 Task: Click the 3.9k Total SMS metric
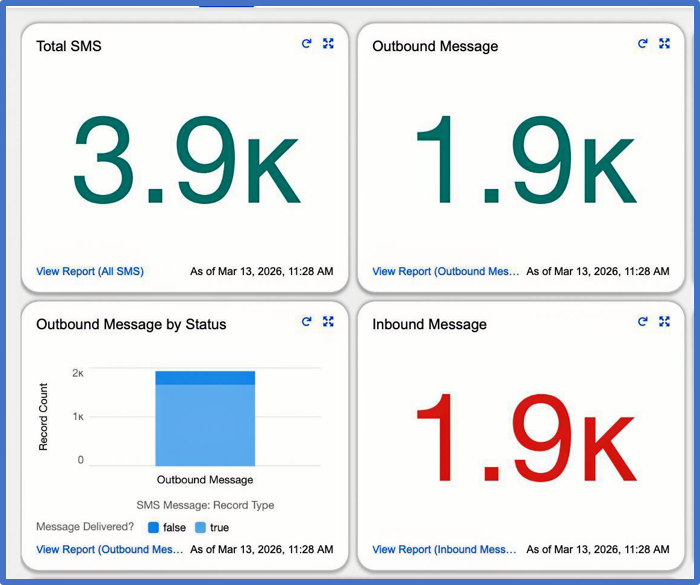[x=186, y=159]
